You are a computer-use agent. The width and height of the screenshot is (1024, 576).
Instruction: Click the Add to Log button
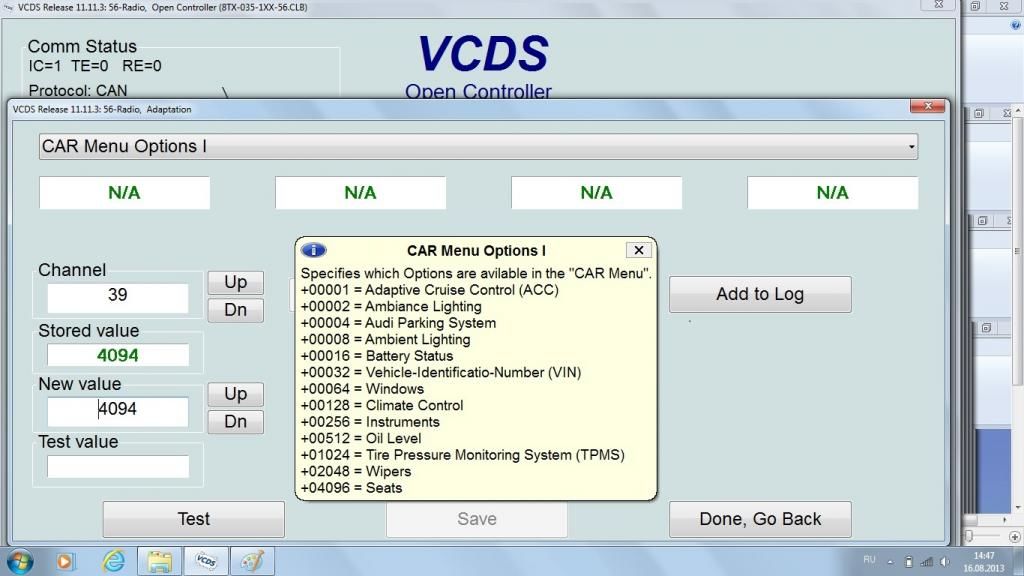[760, 294]
